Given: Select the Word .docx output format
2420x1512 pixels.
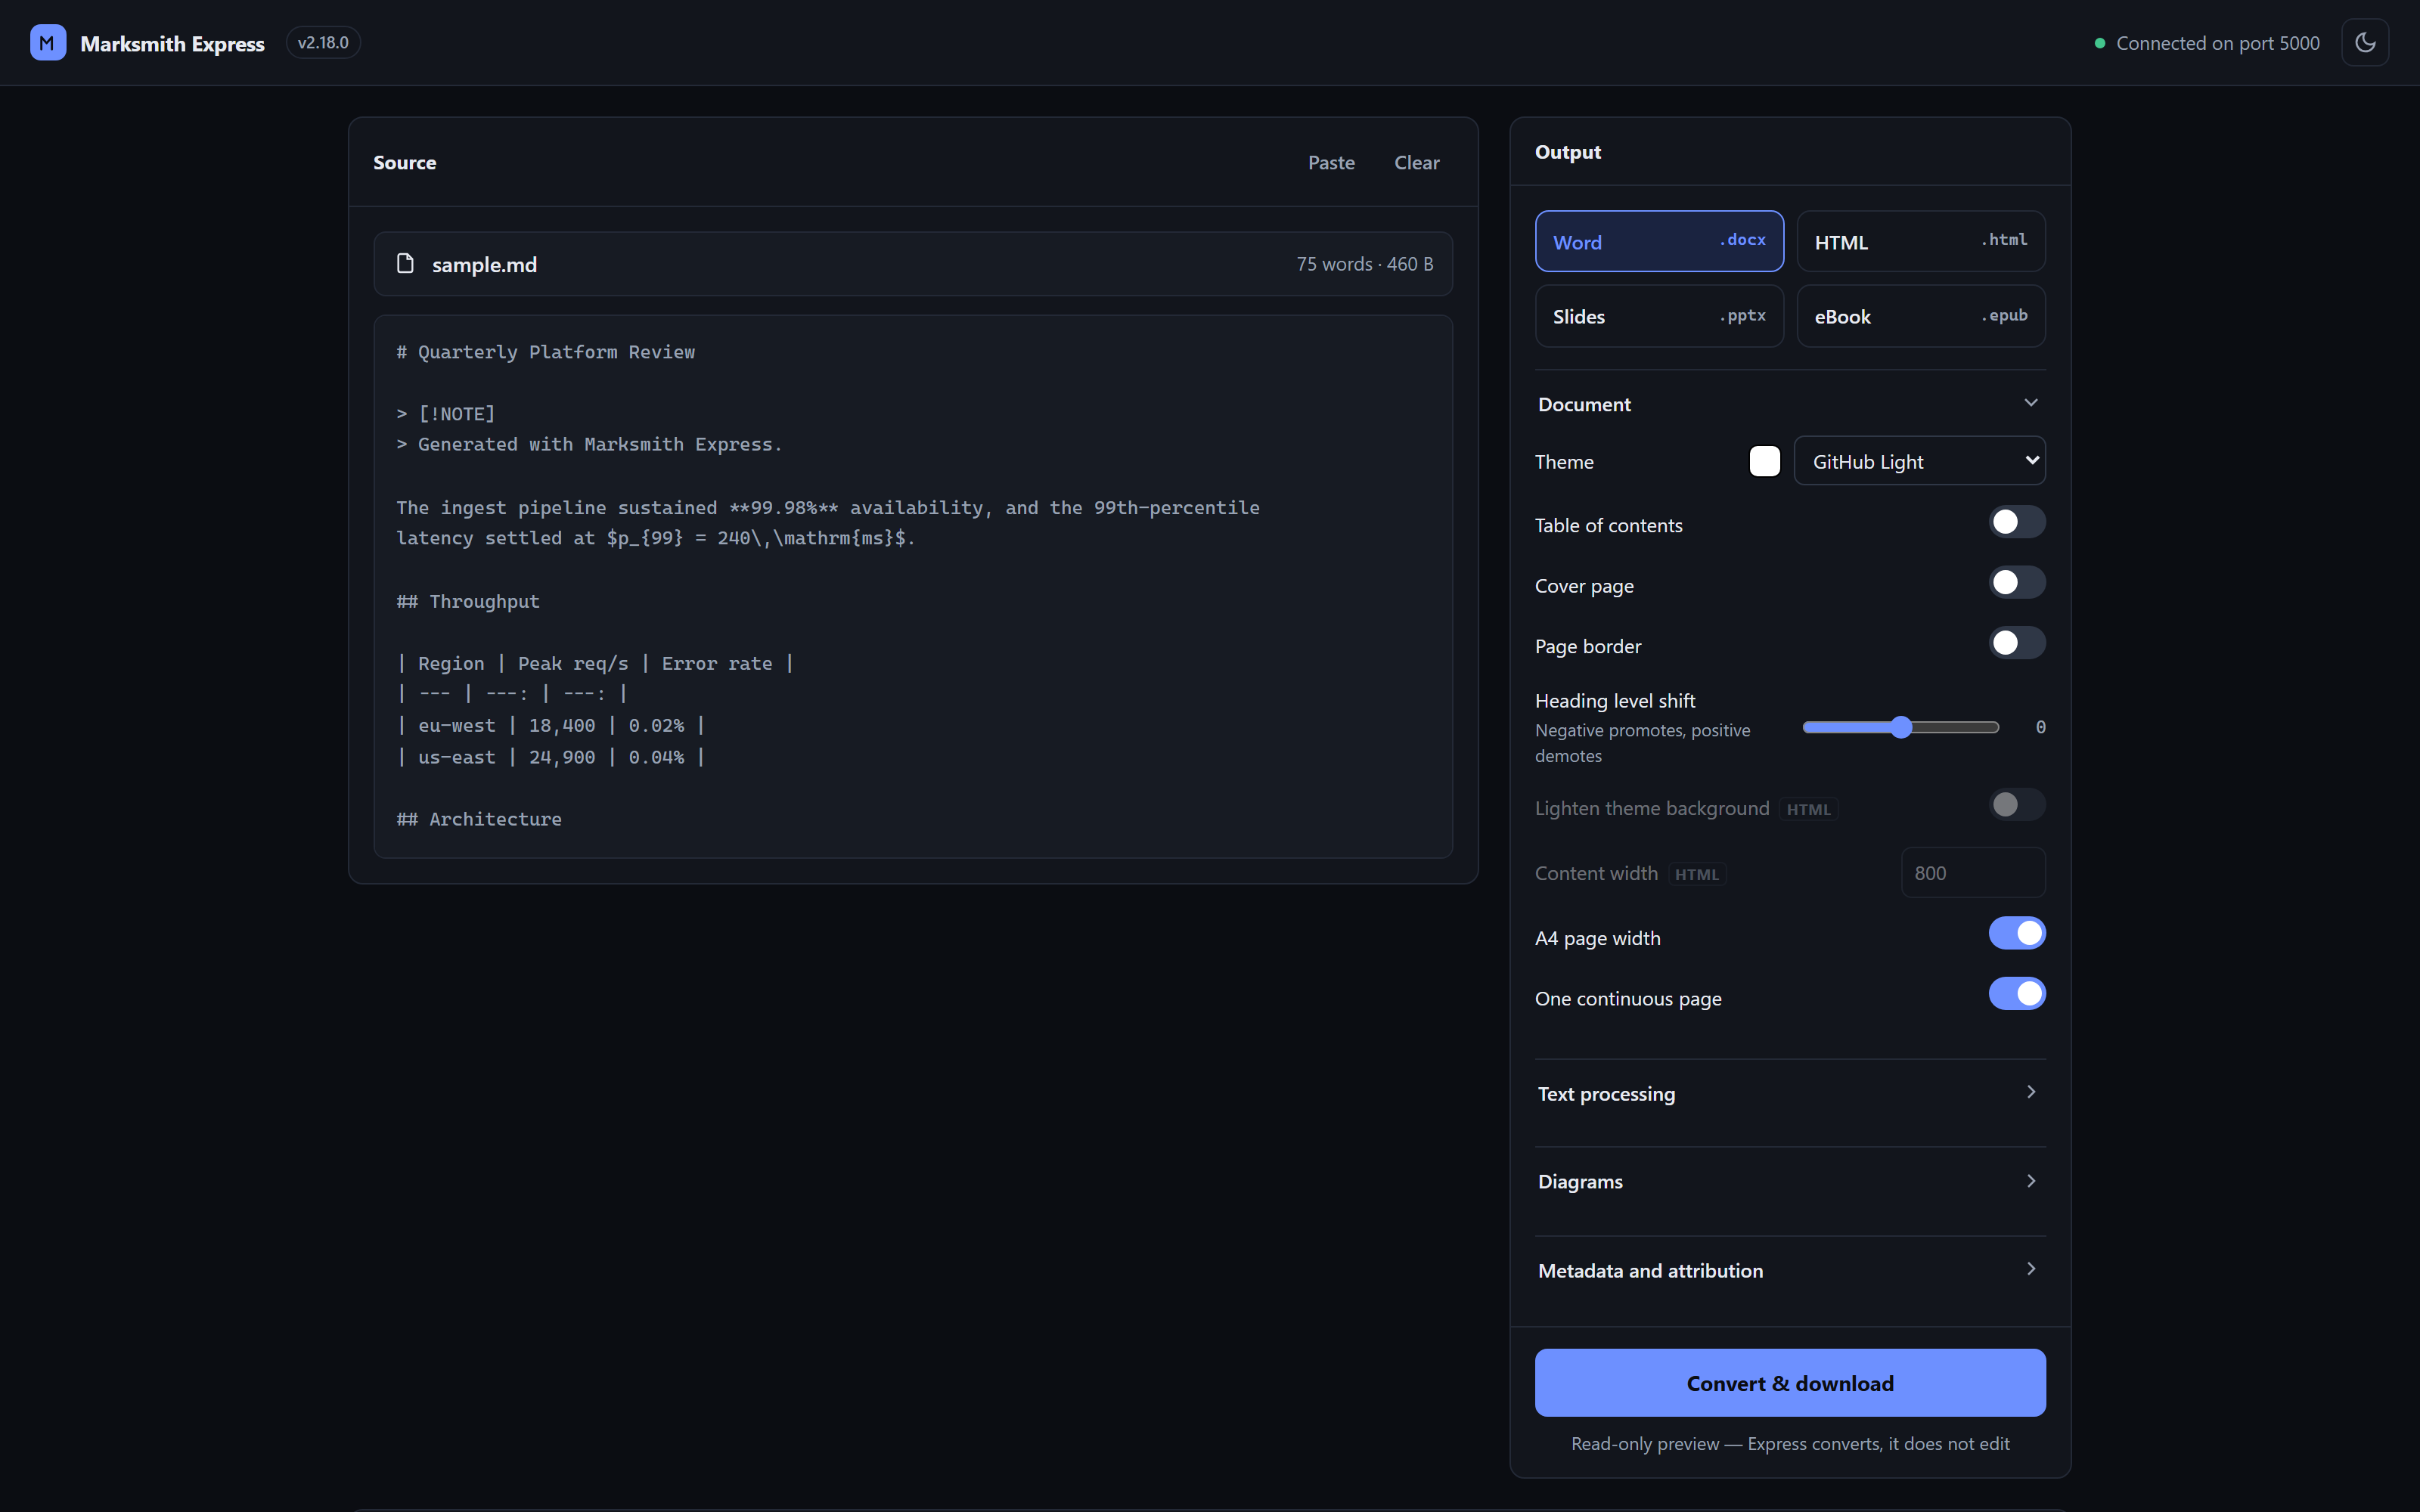Looking at the screenshot, I should [x=1659, y=241].
